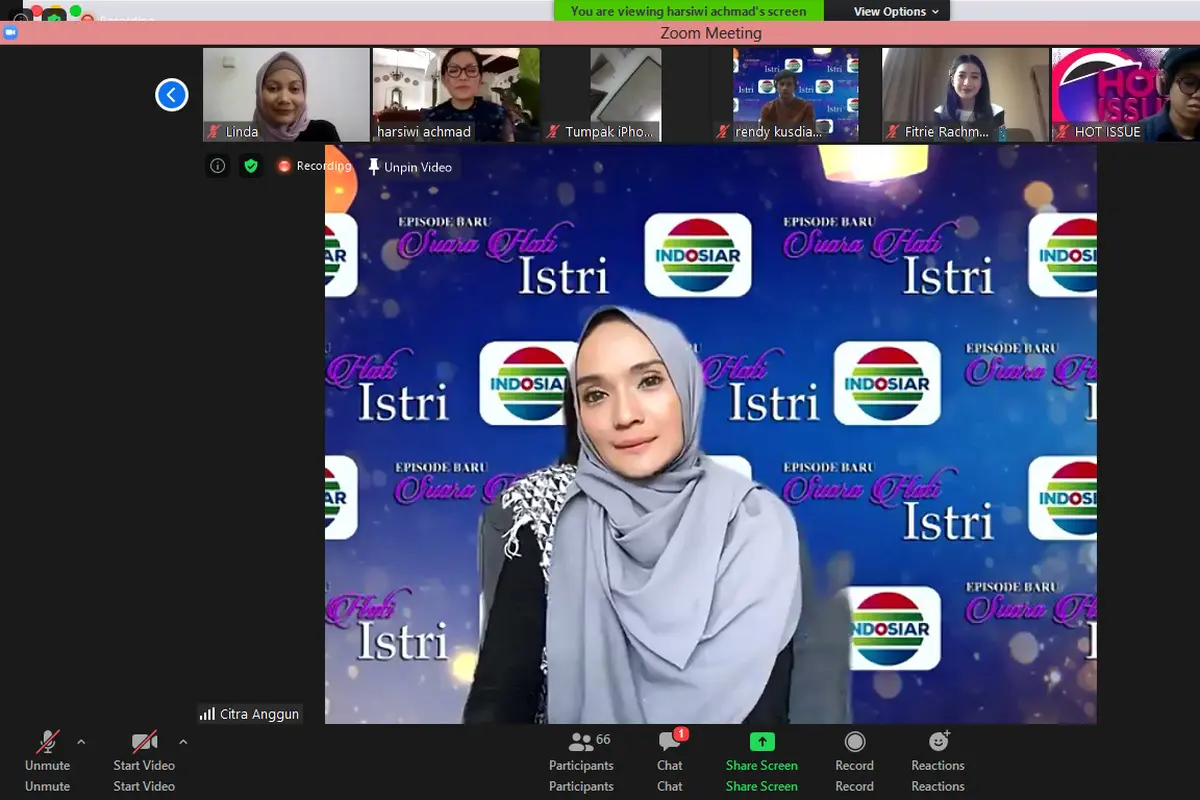Click the Record circle icon
This screenshot has width=1200, height=800.
point(854,741)
